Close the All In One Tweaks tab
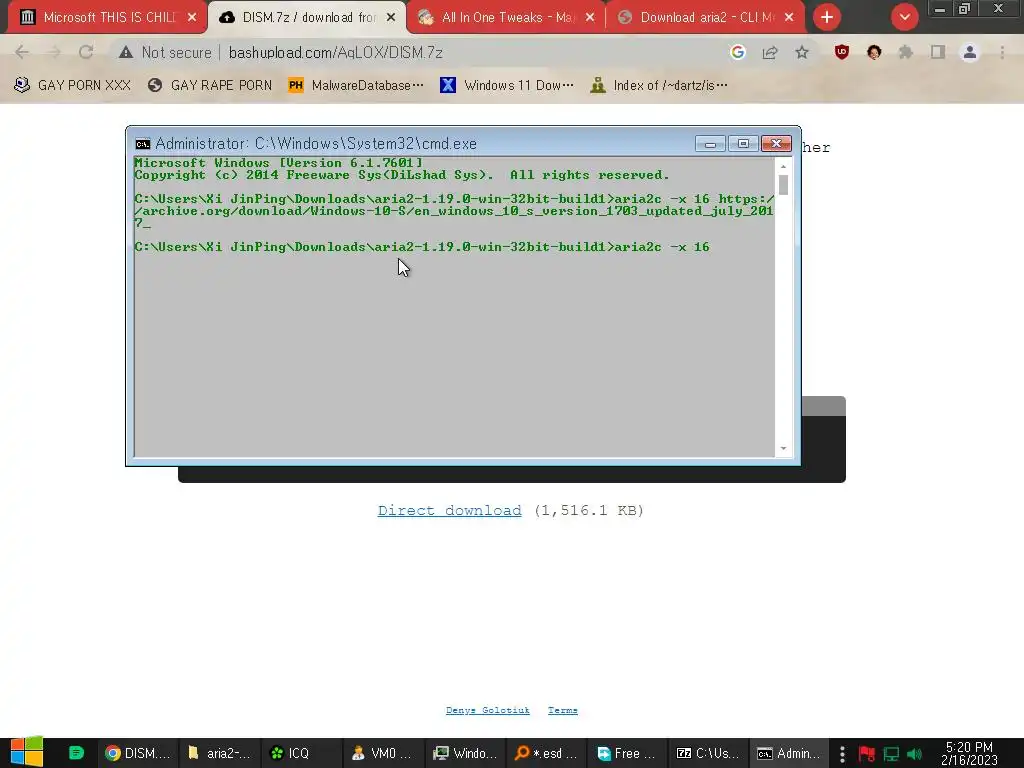 590,17
